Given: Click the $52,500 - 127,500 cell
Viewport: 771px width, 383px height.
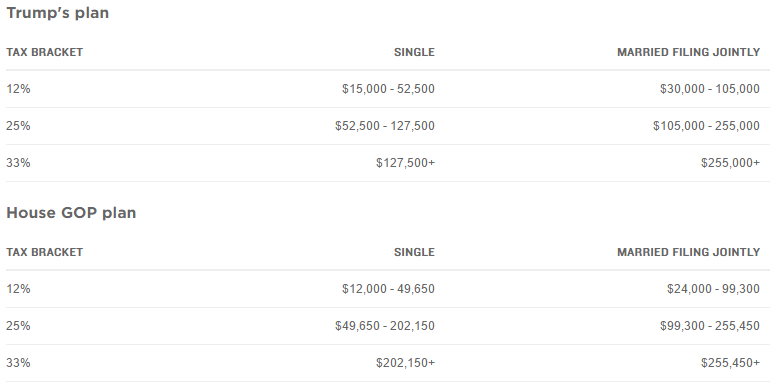Looking at the screenshot, I should [x=385, y=126].
